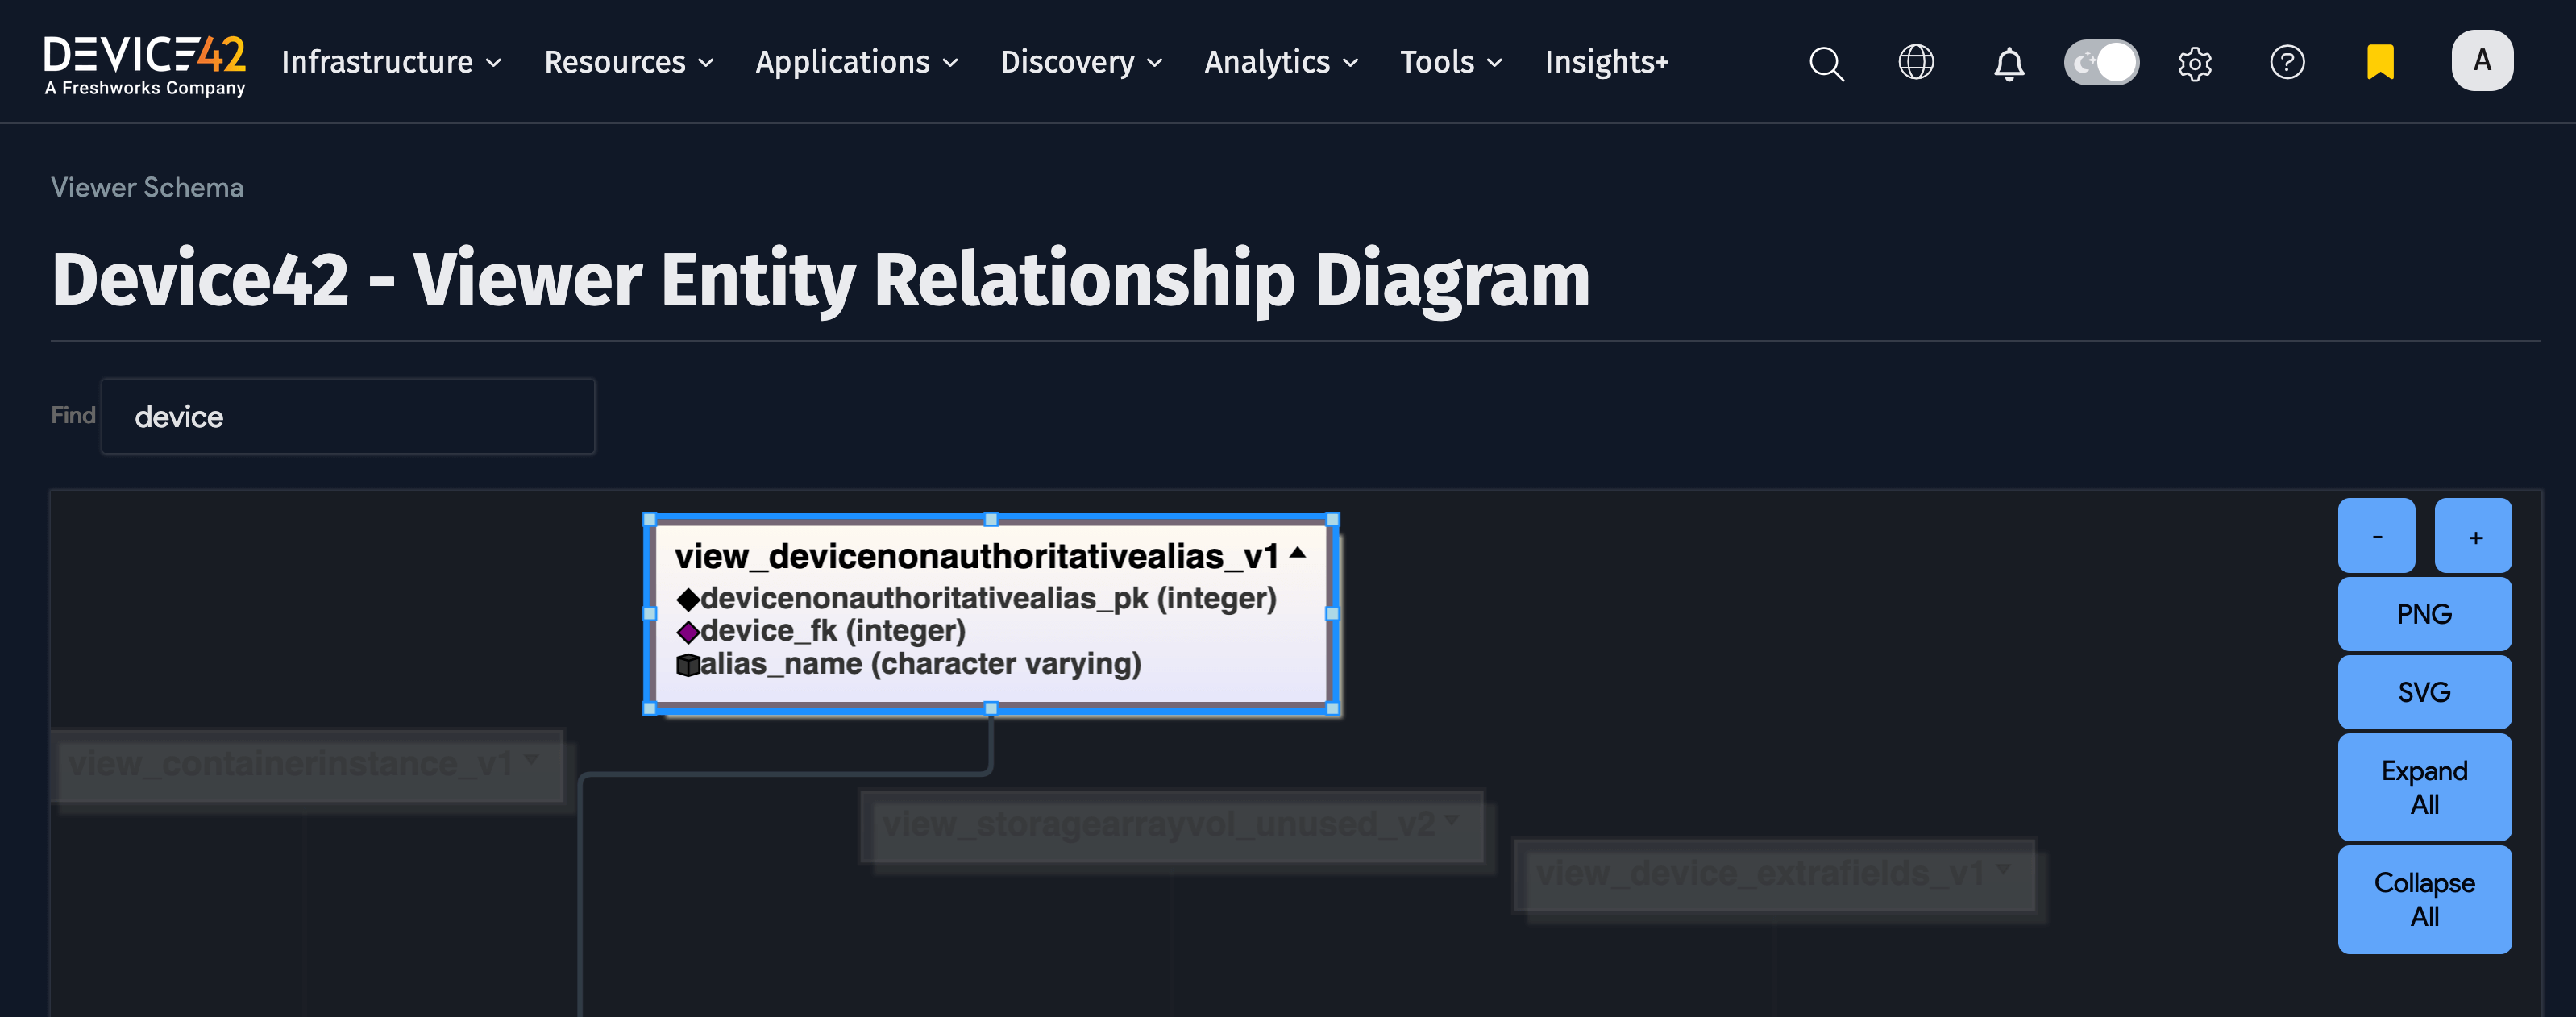Expand the view_containerinstance_v1 table arrow
The image size is (2576, 1017).
click(531, 759)
